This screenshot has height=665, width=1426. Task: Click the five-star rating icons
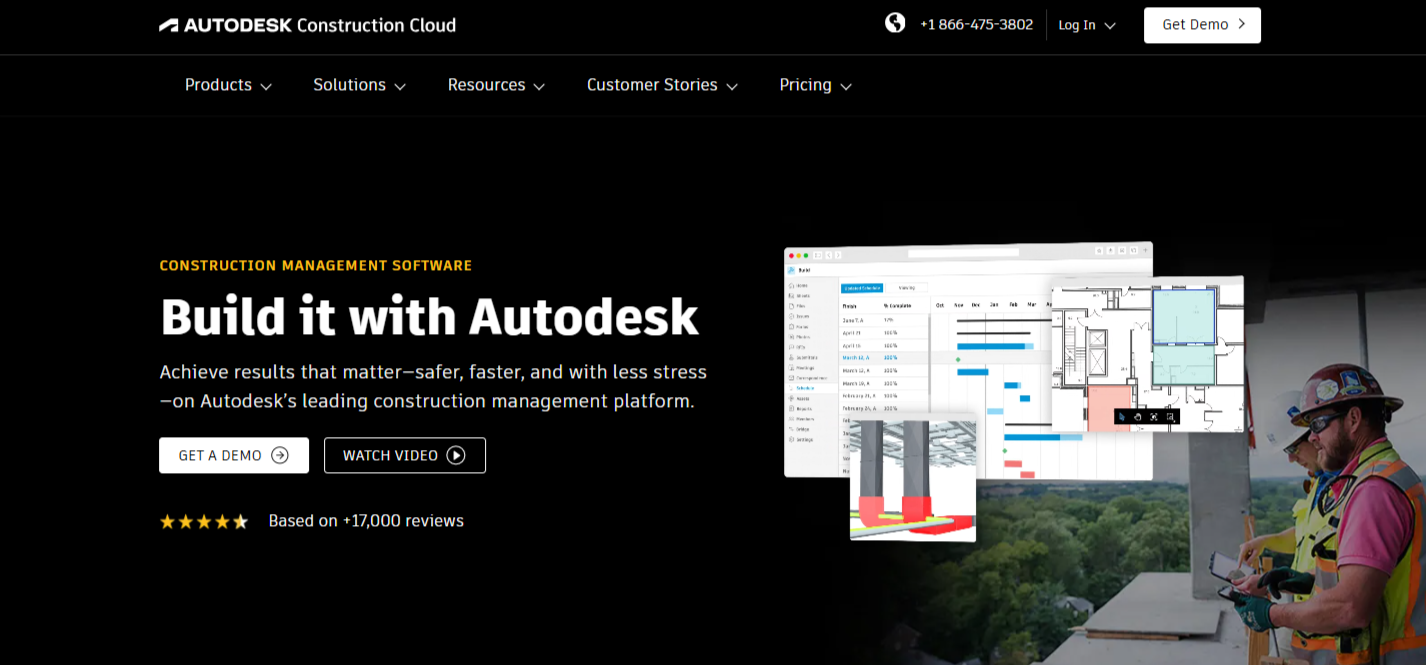[204, 521]
